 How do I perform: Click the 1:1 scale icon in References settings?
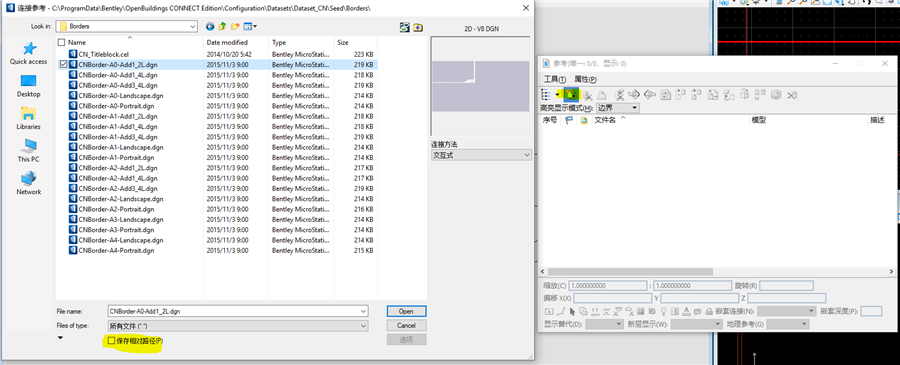pos(595,311)
